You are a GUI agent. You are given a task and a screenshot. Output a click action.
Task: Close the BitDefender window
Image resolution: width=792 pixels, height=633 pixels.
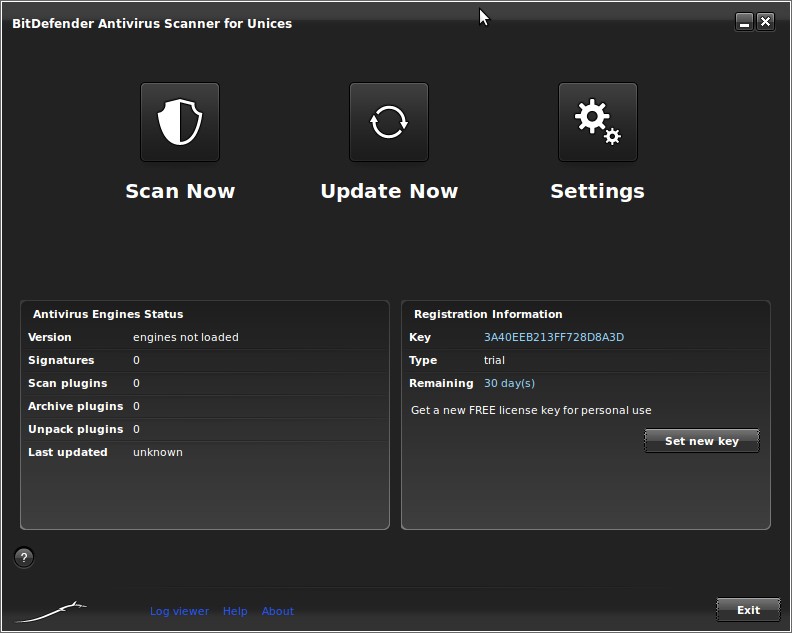765,22
